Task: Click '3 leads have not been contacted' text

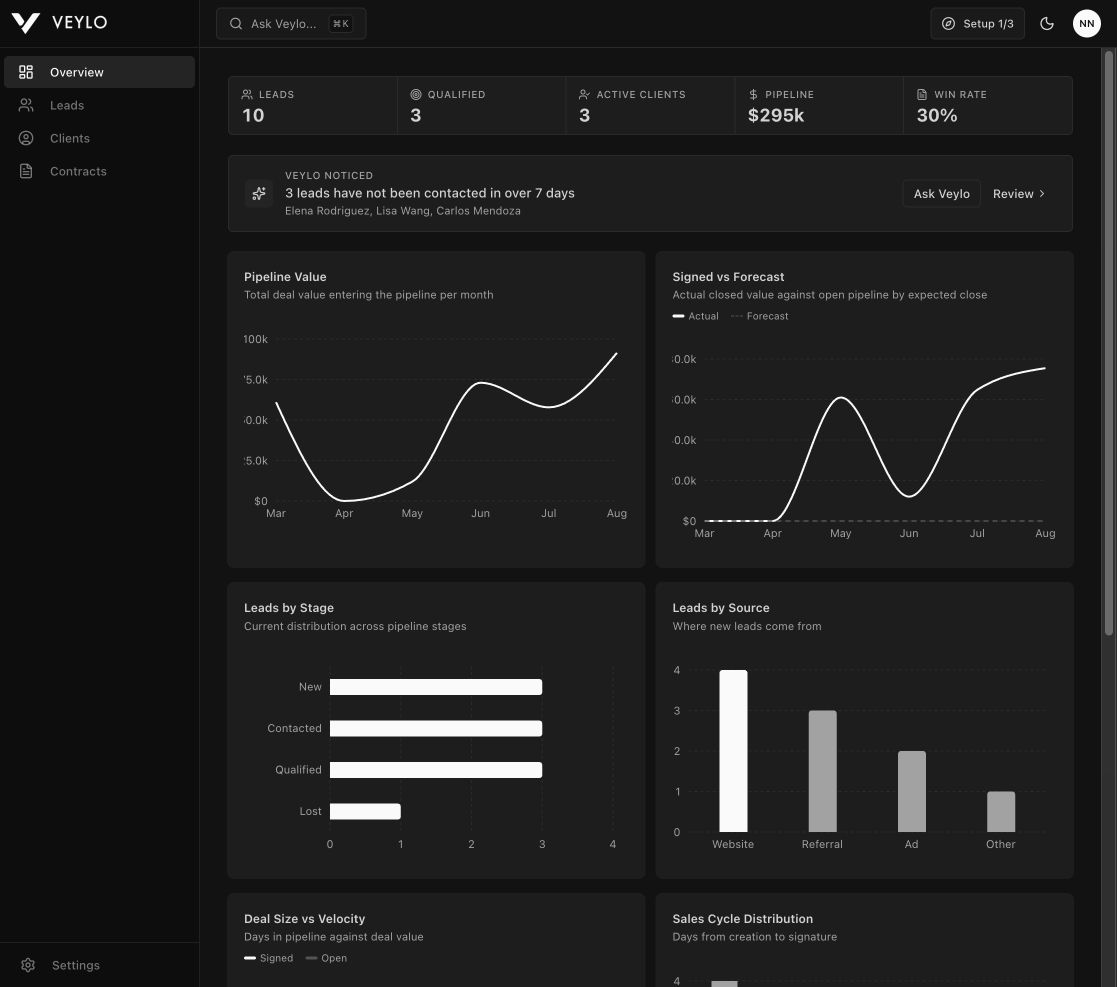Action: [x=430, y=193]
